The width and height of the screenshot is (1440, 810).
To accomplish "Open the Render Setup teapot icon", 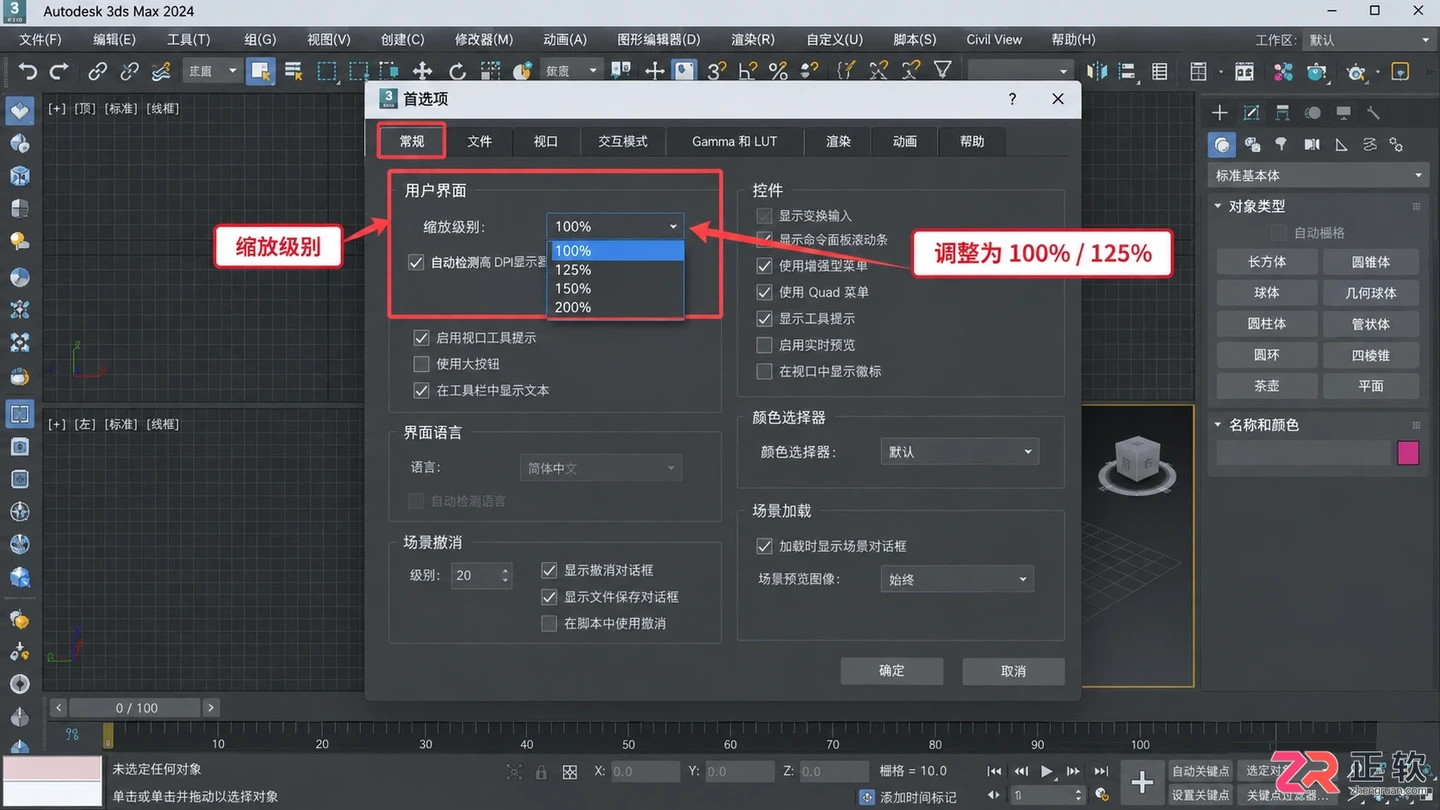I will pyautogui.click(x=1357, y=72).
